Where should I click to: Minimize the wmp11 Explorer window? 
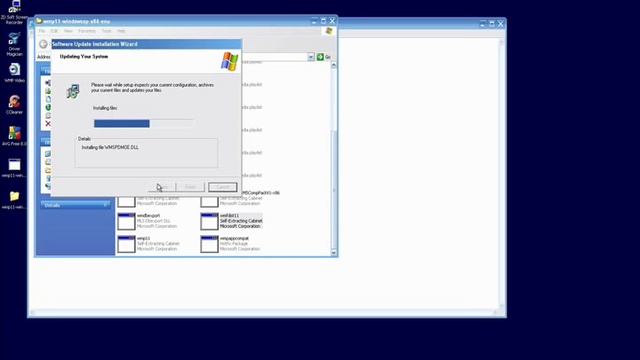[314, 21]
